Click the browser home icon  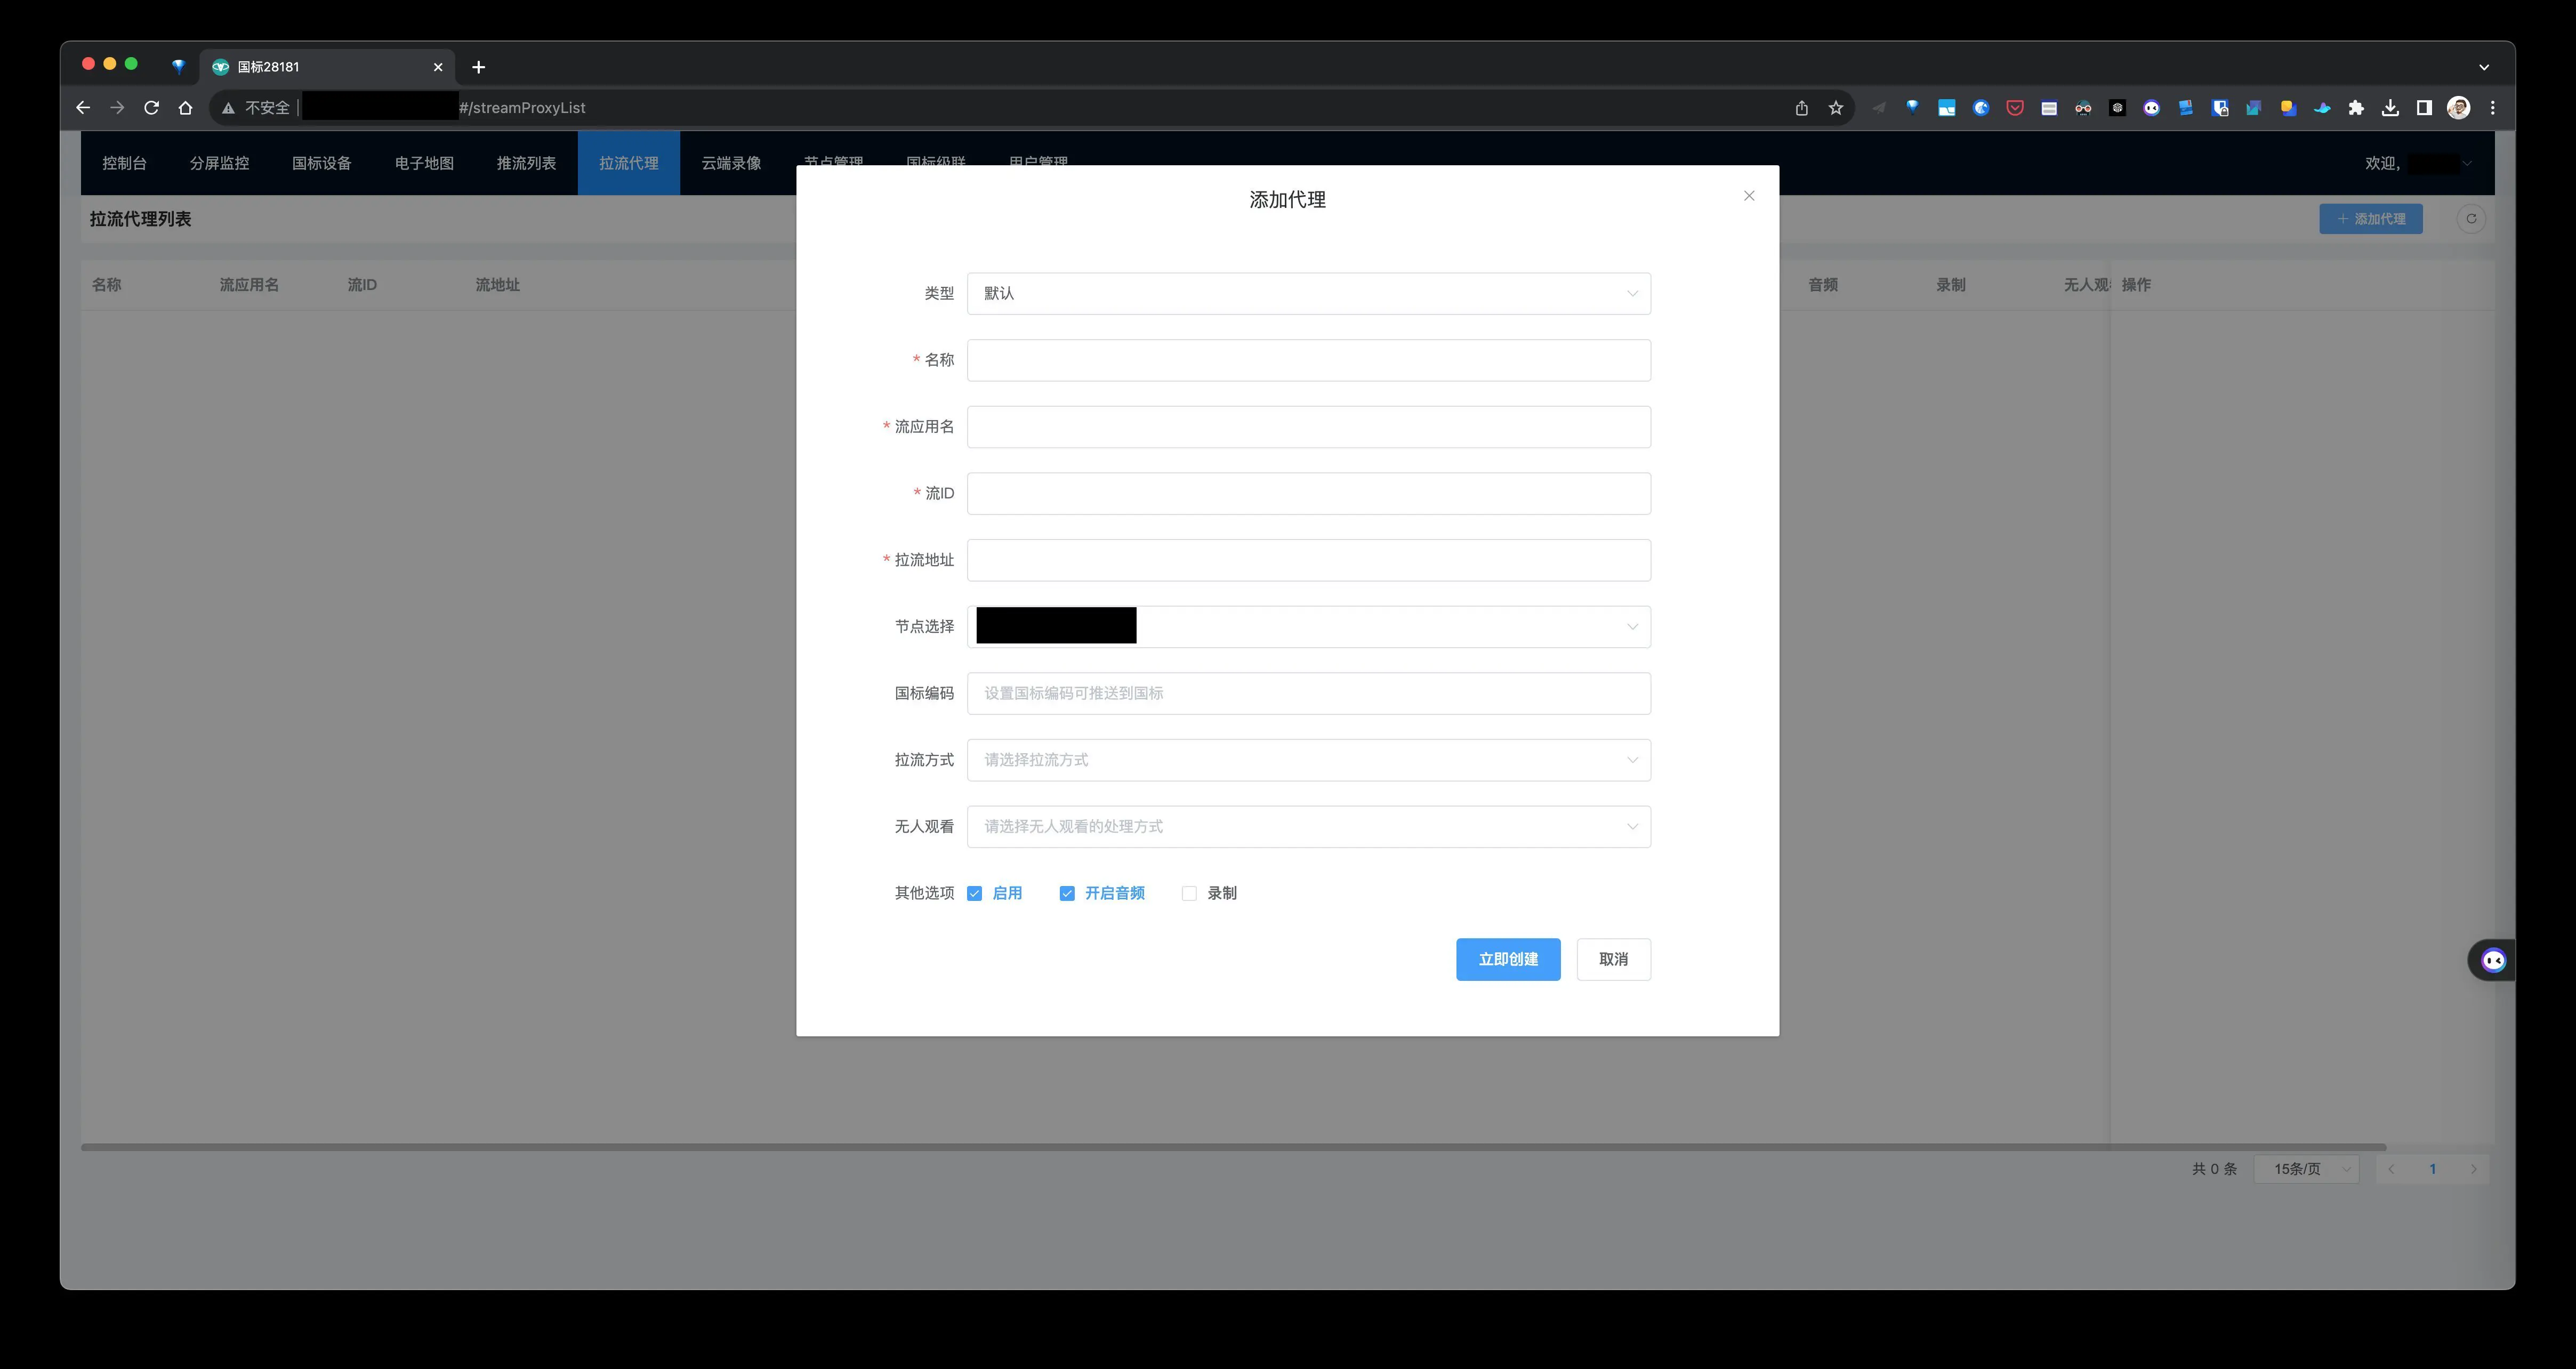tap(185, 108)
